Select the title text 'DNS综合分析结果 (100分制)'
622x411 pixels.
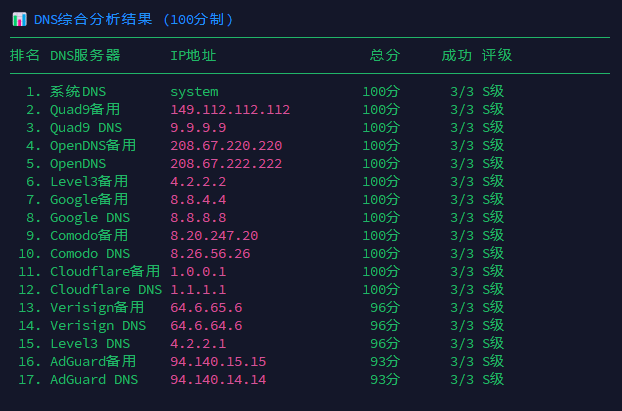pyautogui.click(x=134, y=19)
